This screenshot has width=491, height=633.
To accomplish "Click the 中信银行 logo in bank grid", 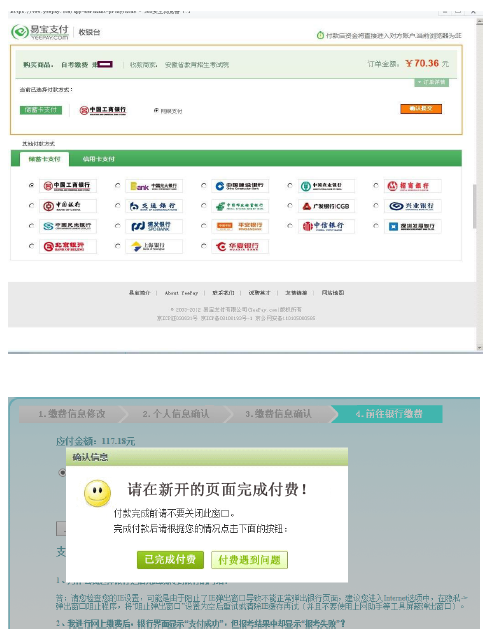I will point(326,226).
